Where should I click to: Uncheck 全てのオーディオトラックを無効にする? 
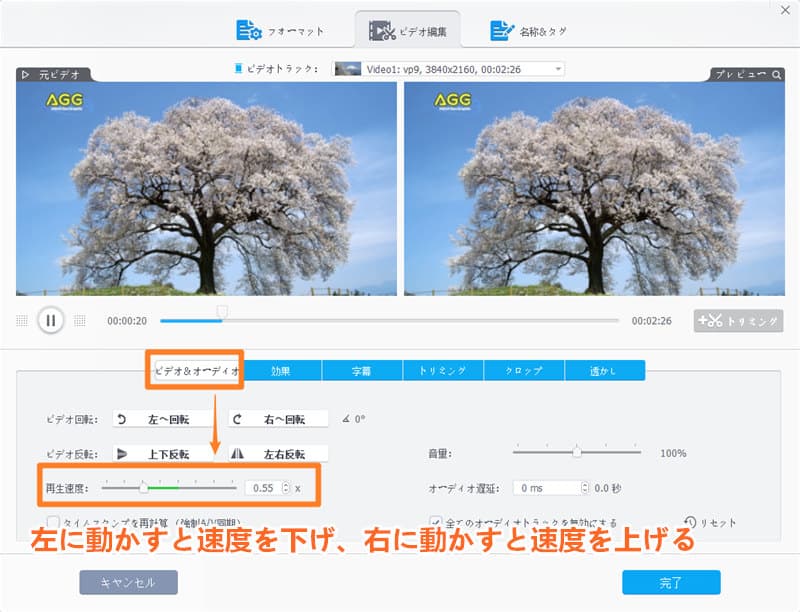coord(436,519)
